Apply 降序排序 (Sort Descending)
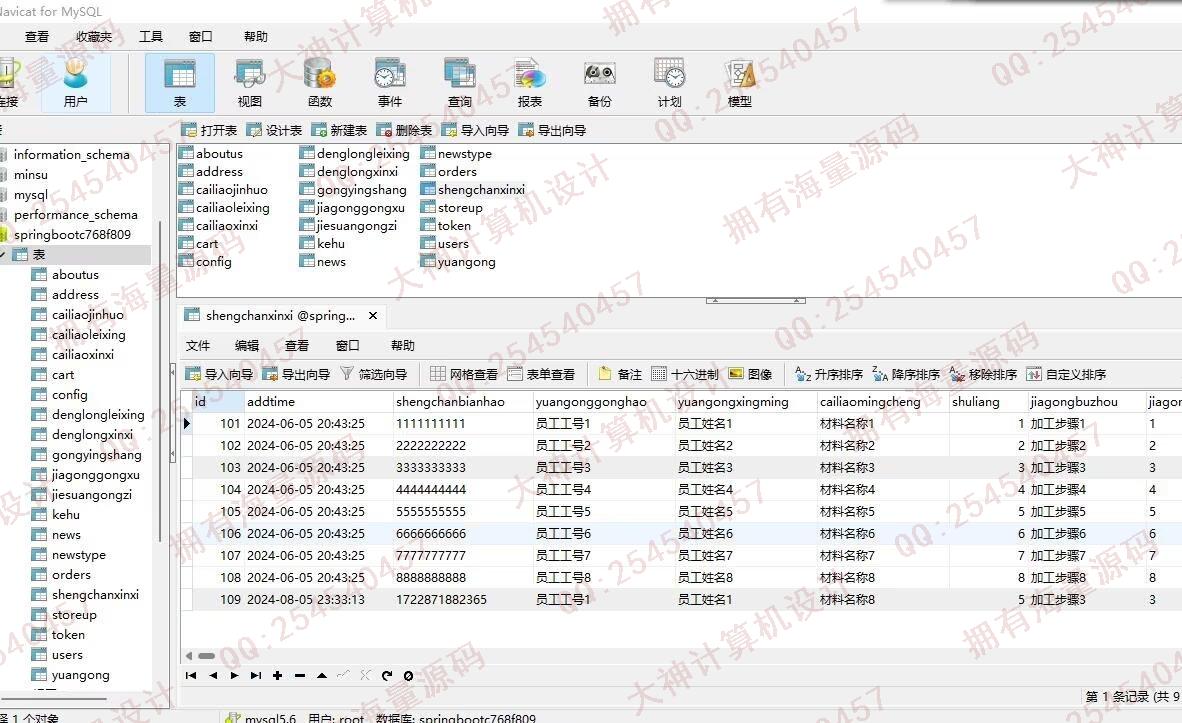 (x=906, y=374)
